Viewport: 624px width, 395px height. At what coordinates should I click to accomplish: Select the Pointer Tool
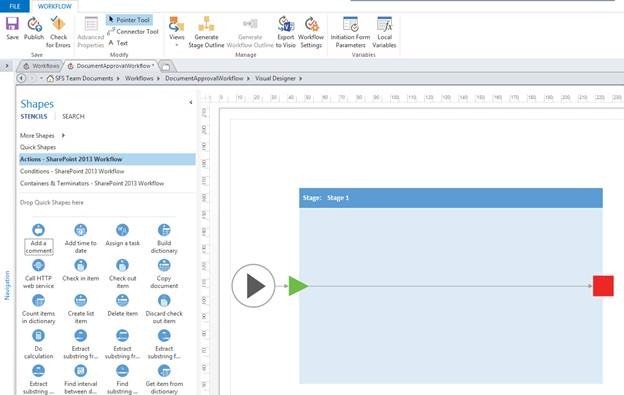tap(129, 19)
